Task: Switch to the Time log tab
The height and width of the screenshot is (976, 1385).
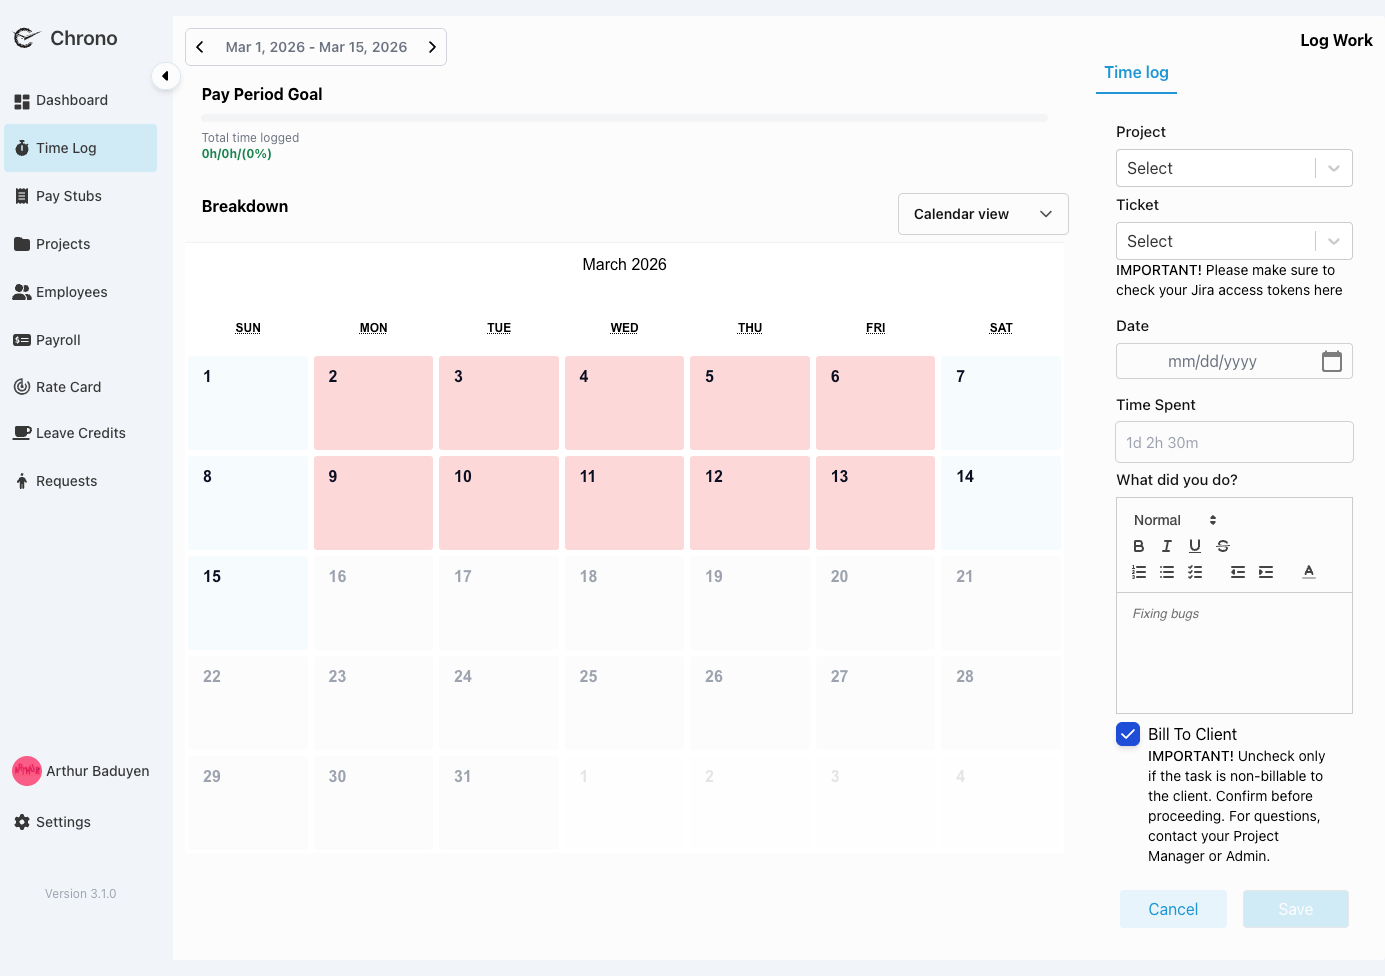Action: click(x=1136, y=72)
